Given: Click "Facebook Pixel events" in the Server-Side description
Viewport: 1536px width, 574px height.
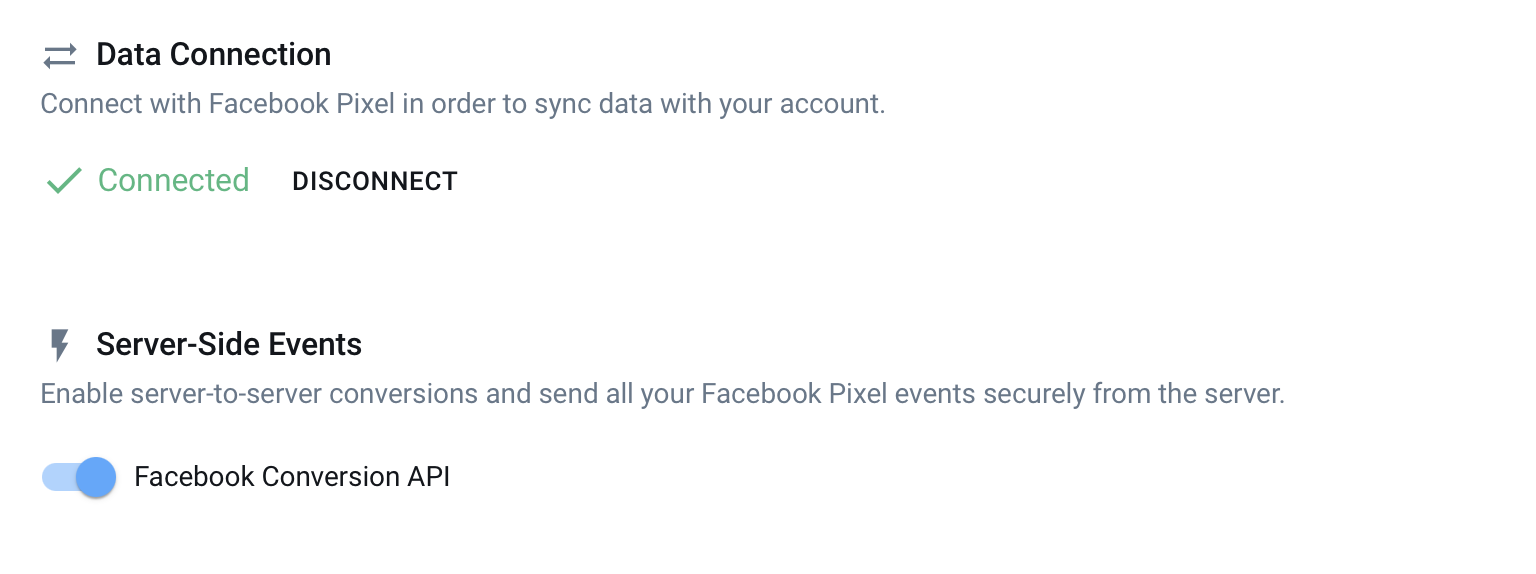Looking at the screenshot, I should (x=838, y=394).
